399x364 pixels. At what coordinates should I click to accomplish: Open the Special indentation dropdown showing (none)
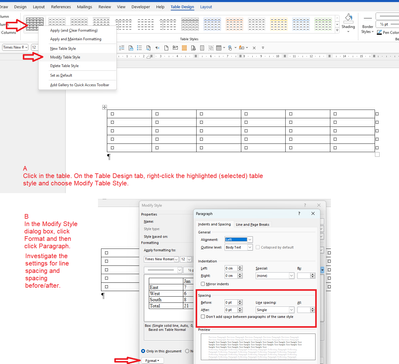pyautogui.click(x=275, y=276)
